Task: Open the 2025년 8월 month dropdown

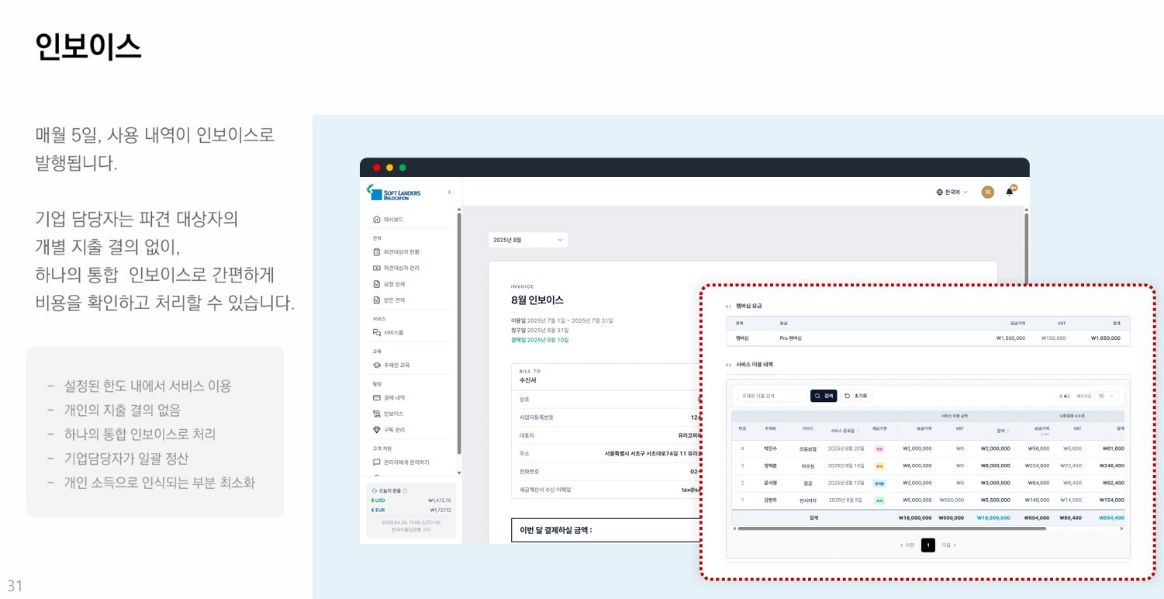Action: pyautogui.click(x=529, y=240)
